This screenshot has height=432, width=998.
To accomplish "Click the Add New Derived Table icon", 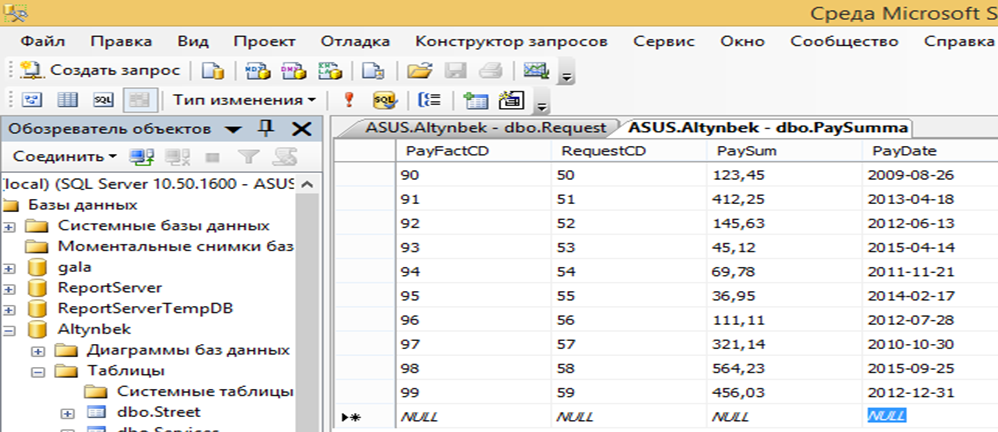I will pos(511,100).
